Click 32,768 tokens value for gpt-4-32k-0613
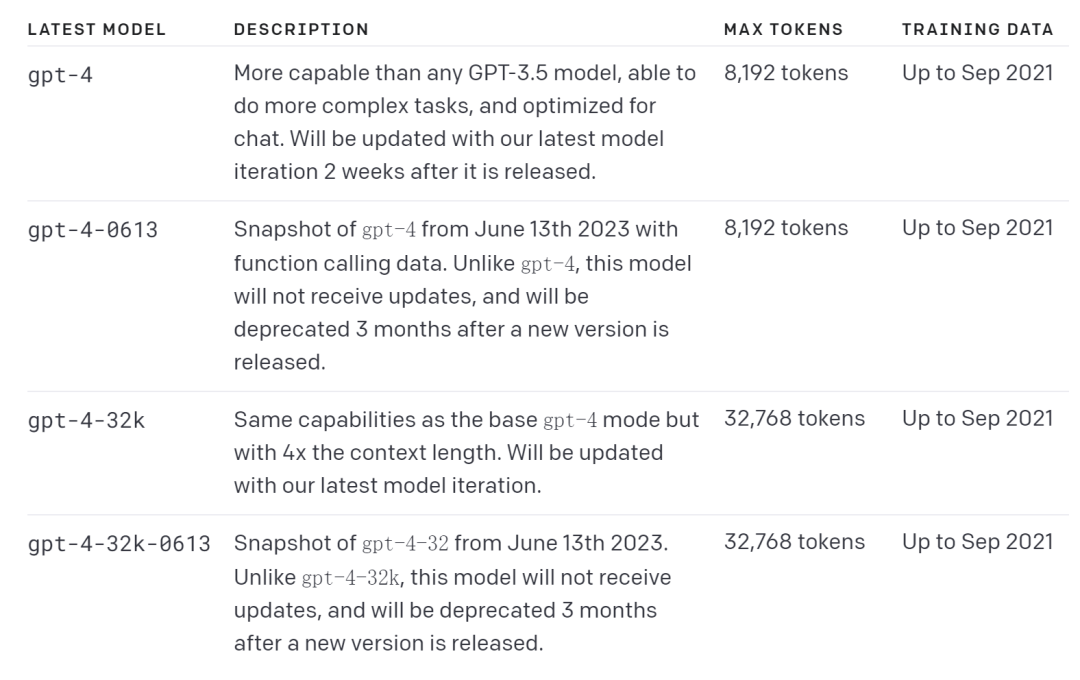 (794, 542)
